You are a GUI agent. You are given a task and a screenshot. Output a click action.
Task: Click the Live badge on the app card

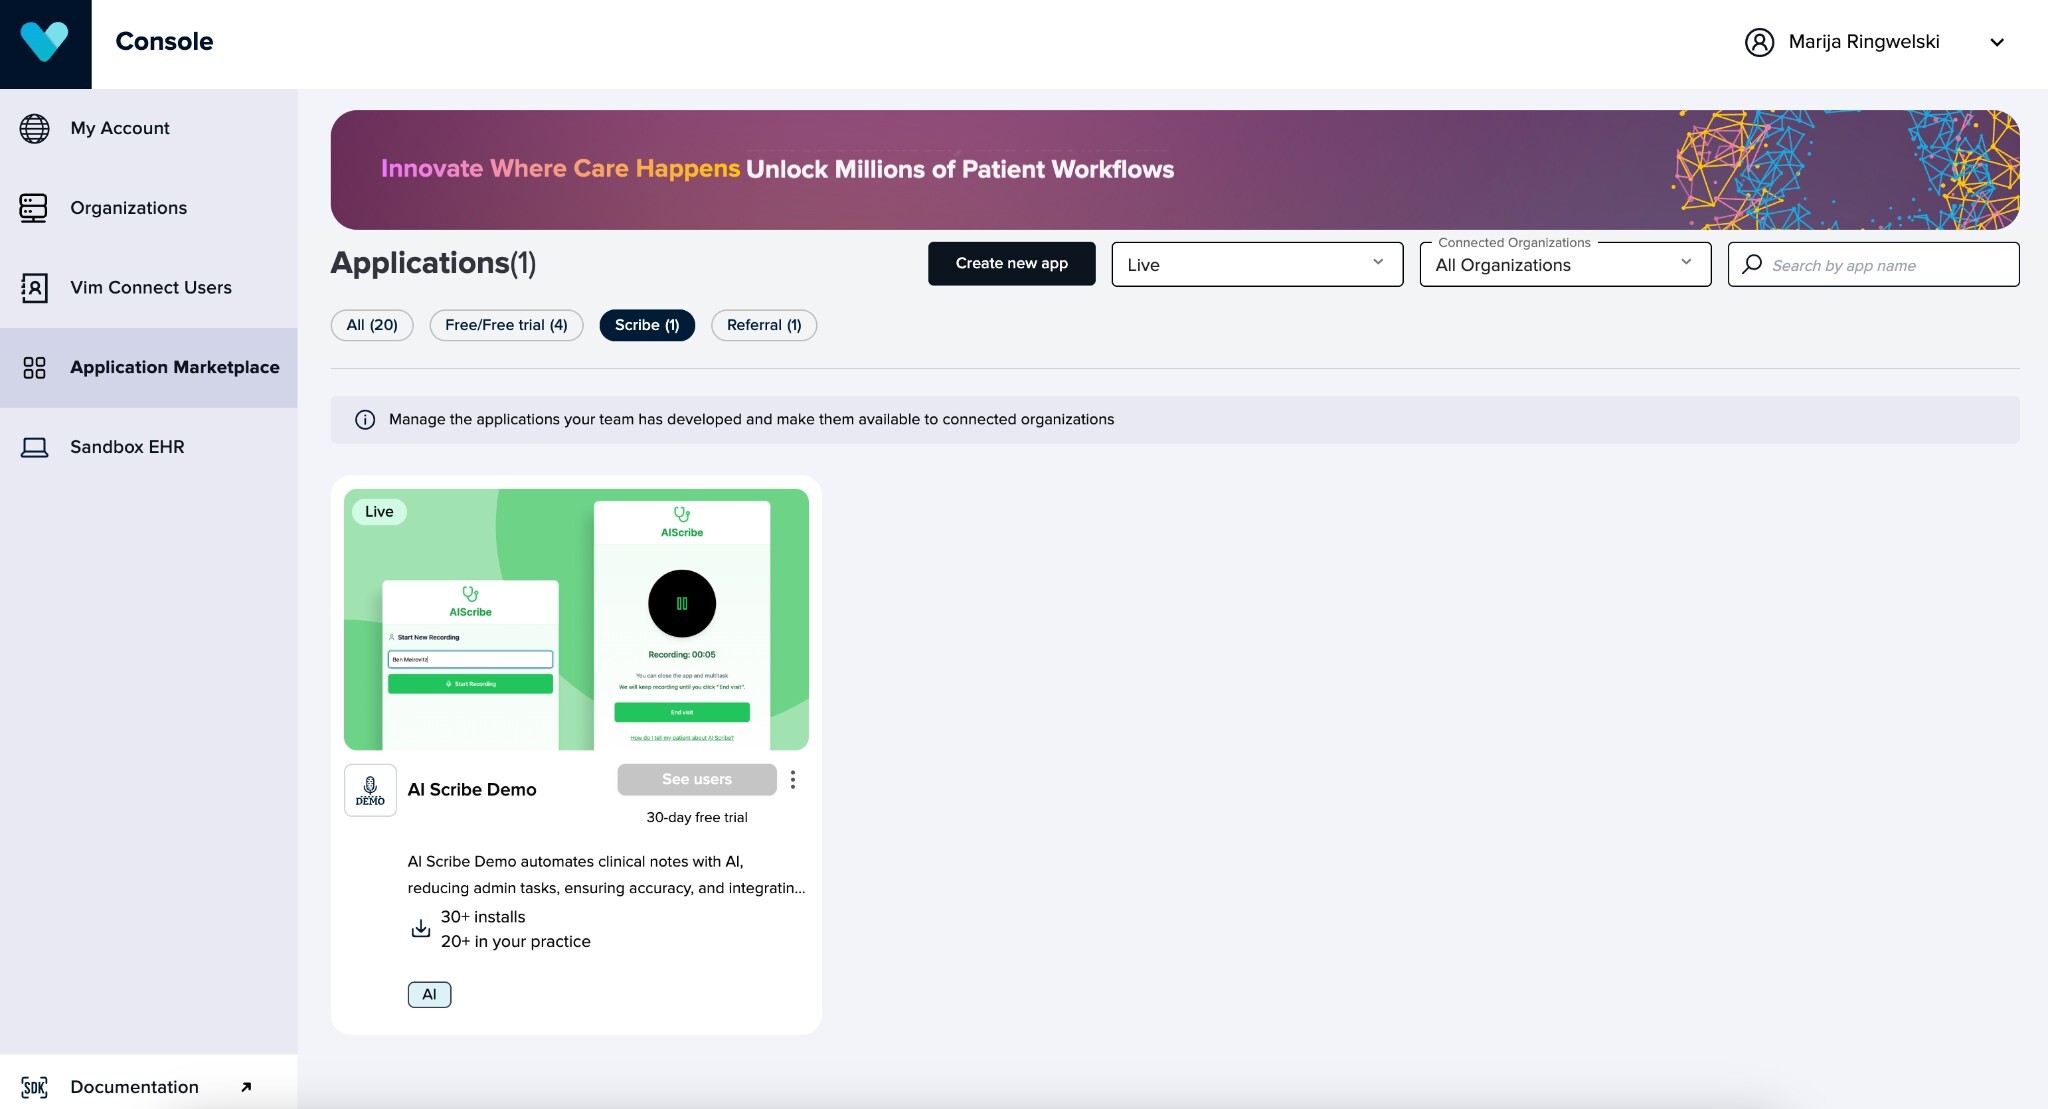pyautogui.click(x=379, y=512)
